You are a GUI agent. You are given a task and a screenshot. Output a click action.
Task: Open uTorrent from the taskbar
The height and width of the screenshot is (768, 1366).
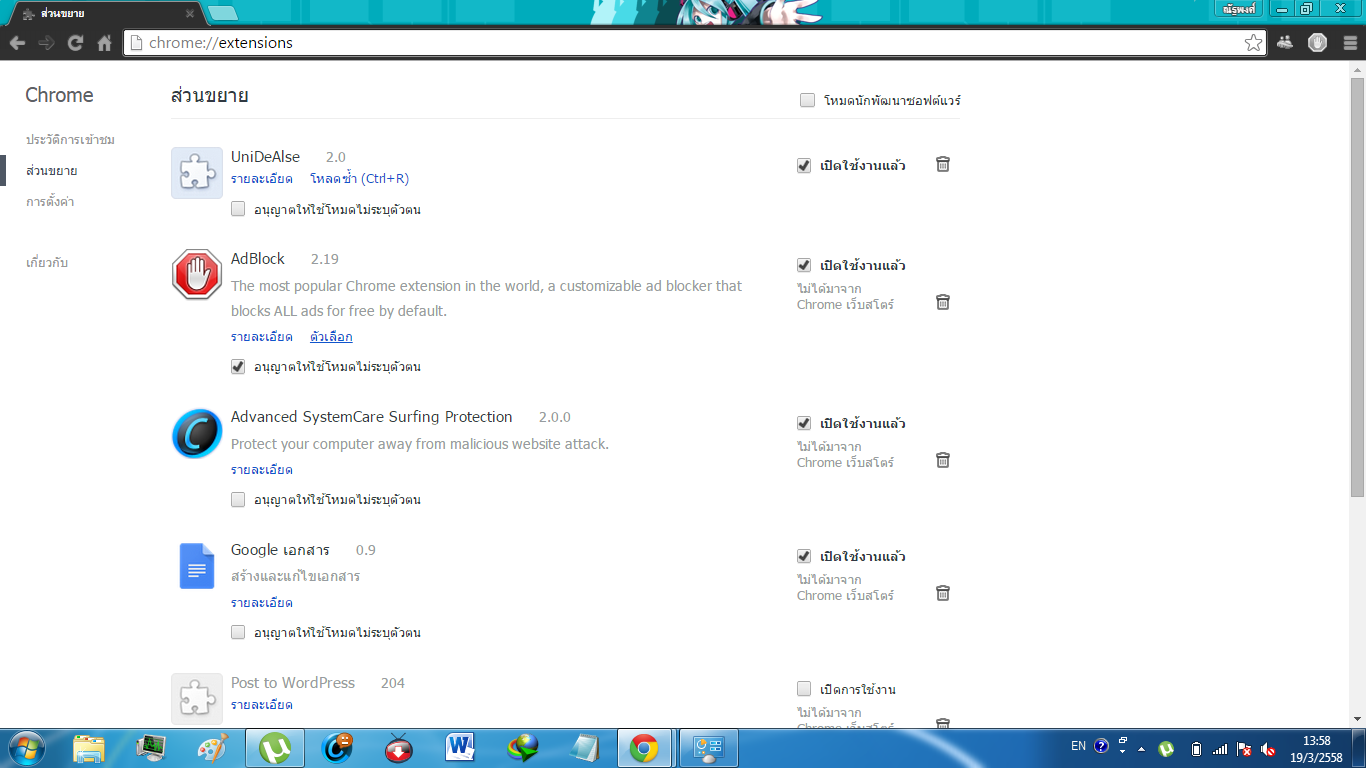coord(275,748)
